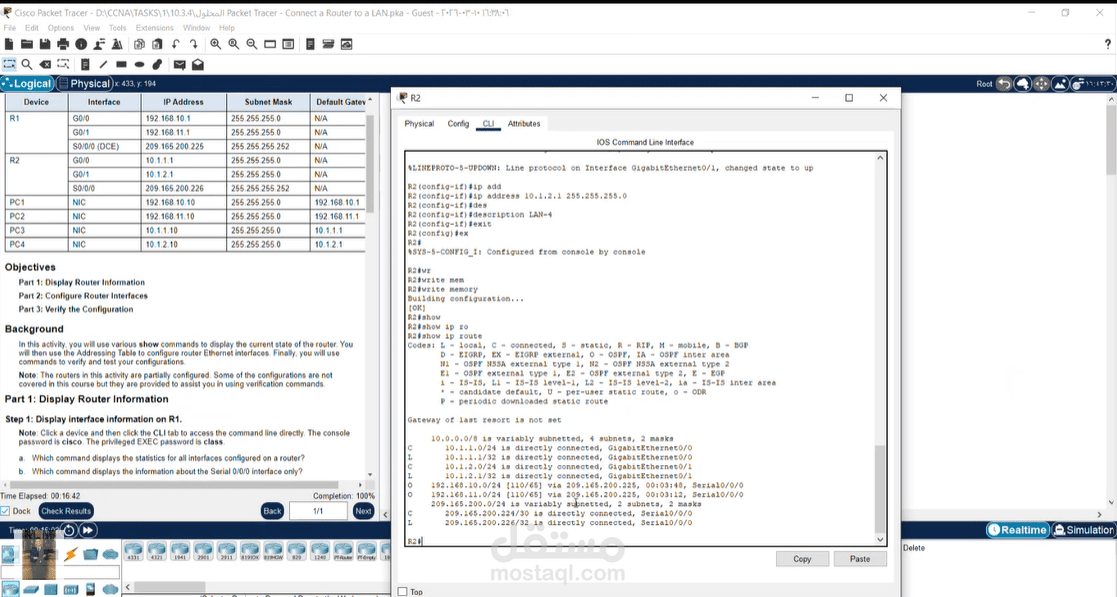1117x597 pixels.
Task: Toggle the Dock checkbox
Action: (5, 511)
